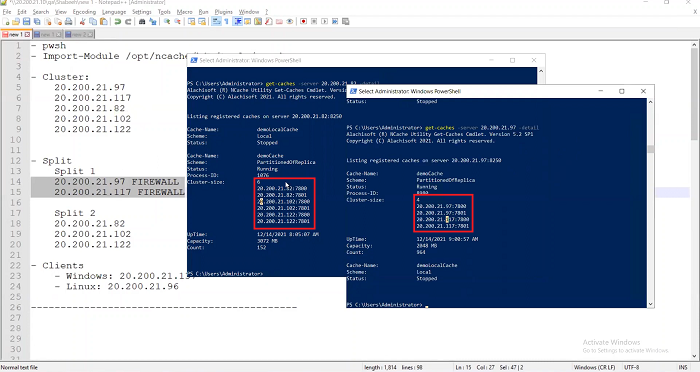Click the scrollbar thumb in front PowerShell window

650,149
